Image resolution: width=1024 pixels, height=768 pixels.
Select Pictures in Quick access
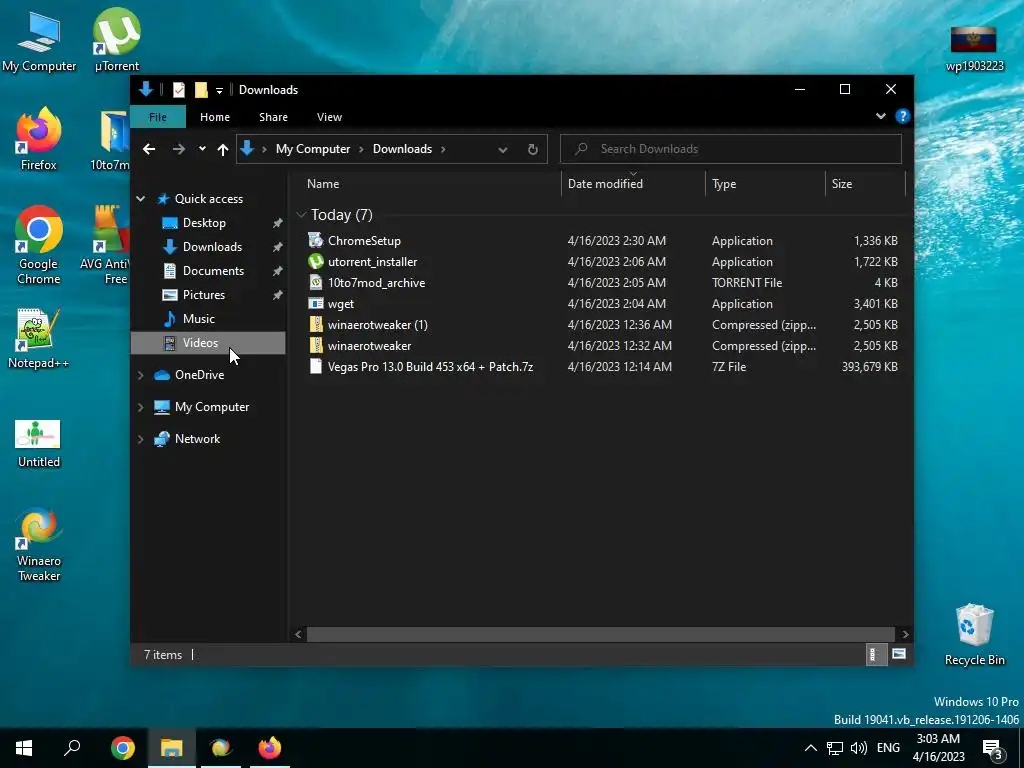coord(204,295)
